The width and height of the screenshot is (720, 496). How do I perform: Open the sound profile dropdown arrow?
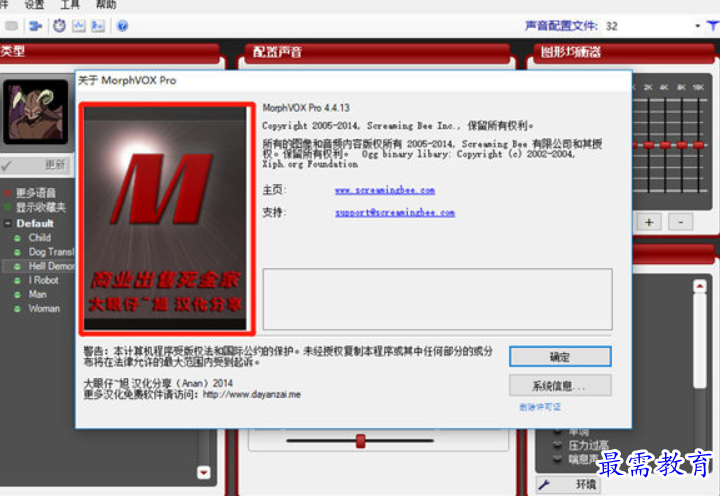tap(698, 26)
